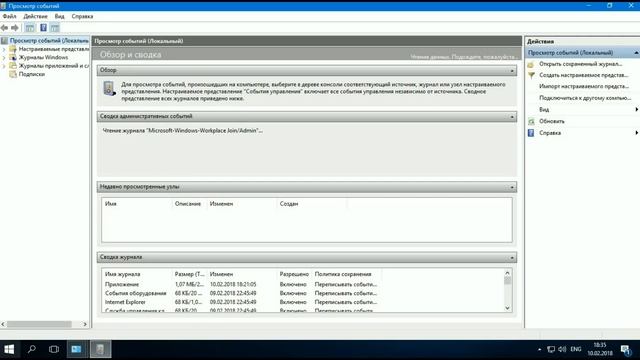This screenshot has width=640, height=360.
Task: Collapse the Сводка журнала section
Action: tap(512, 258)
